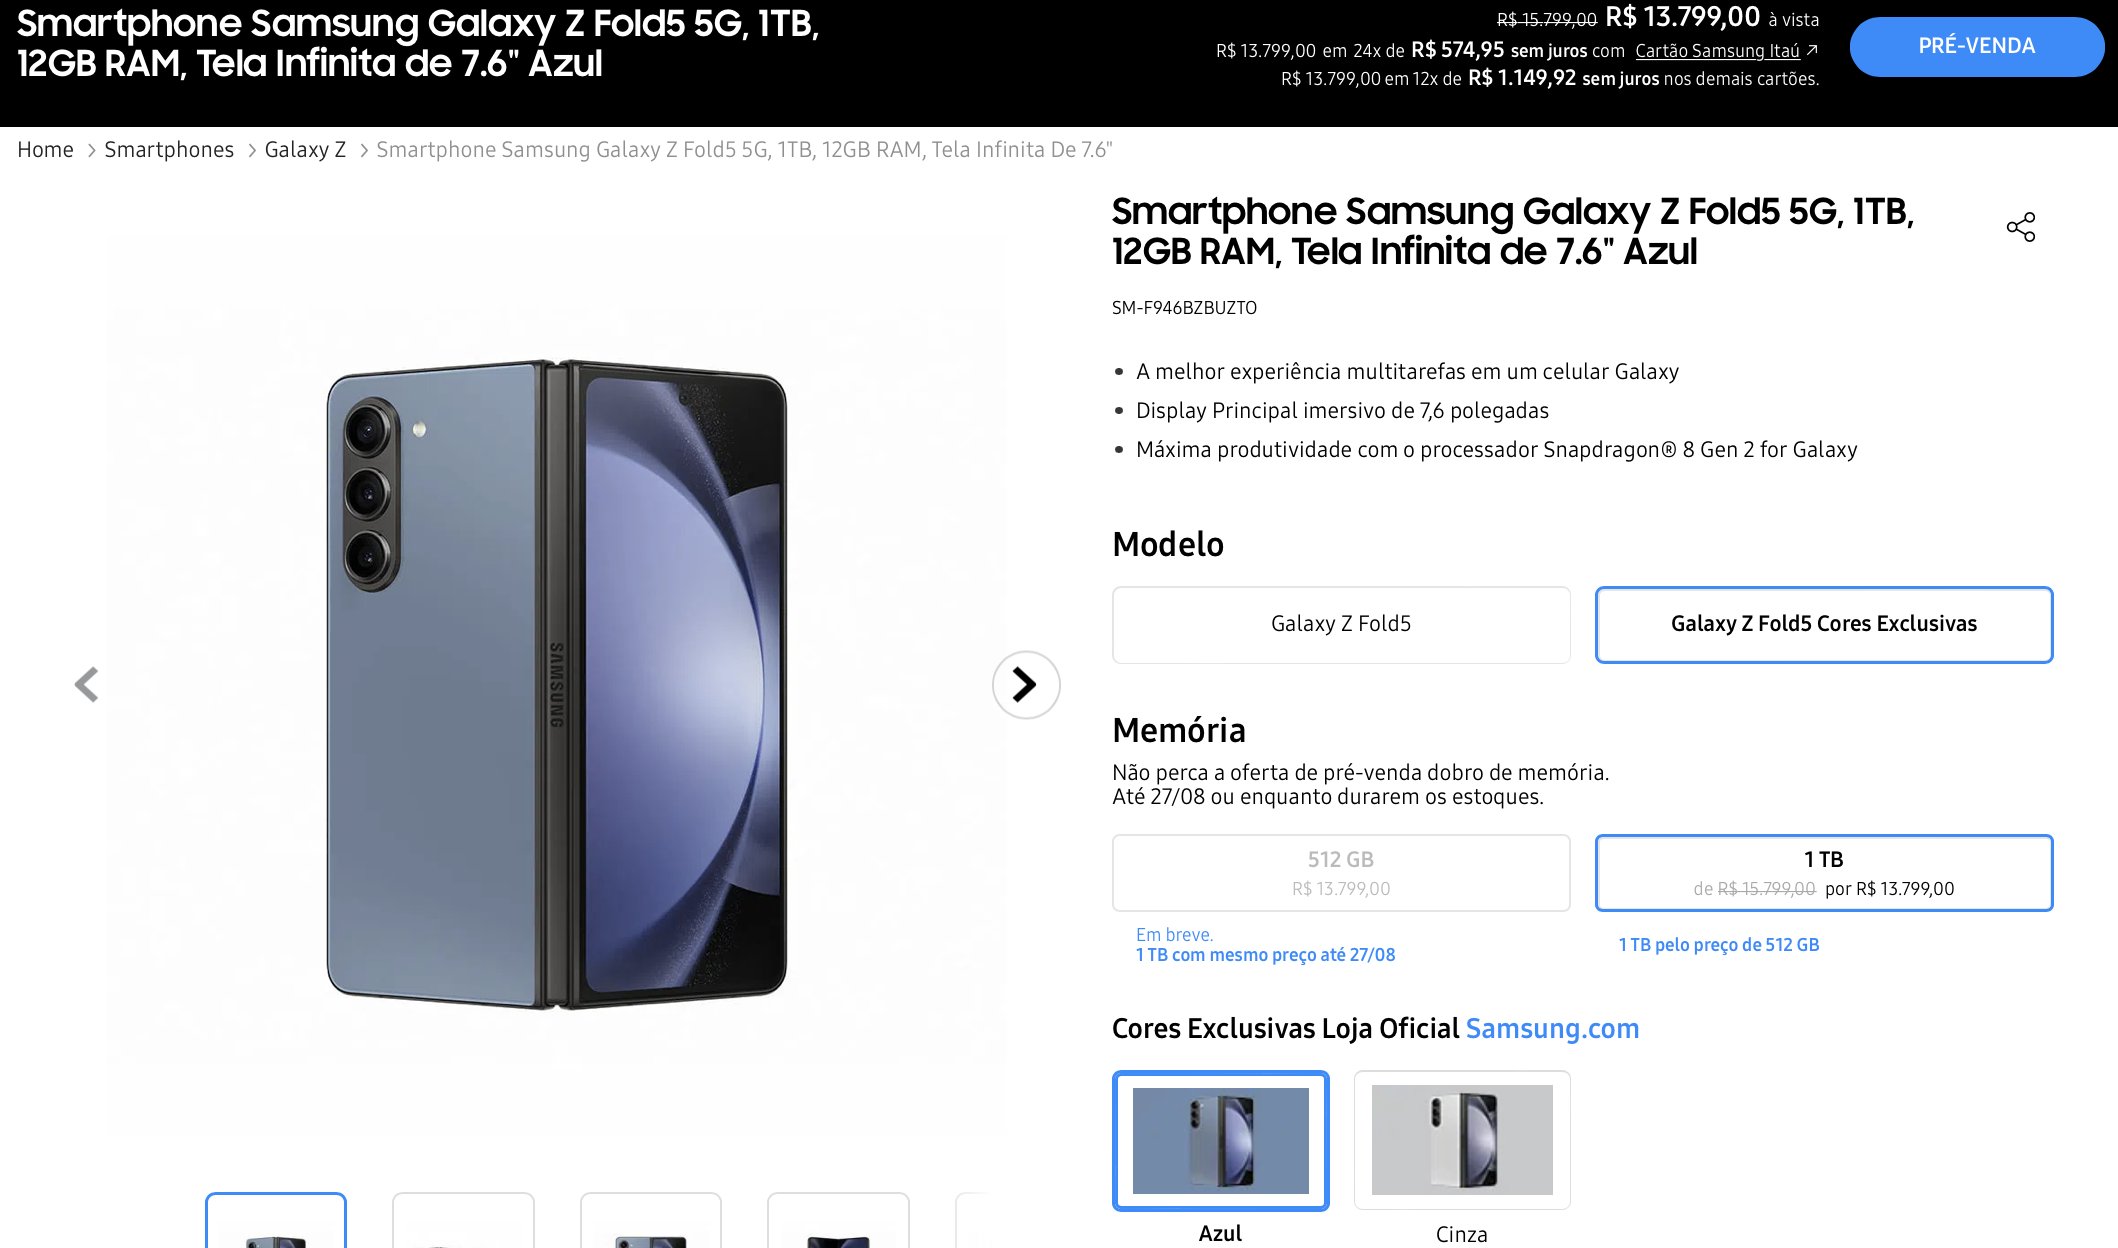Viewport: 2118px width, 1248px height.
Task: Select Galaxy Z Fold5 Cores Exclusivas model
Action: [1824, 625]
